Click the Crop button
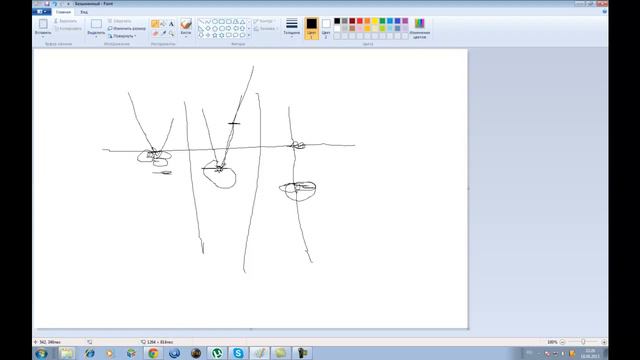The height and width of the screenshot is (360, 640). pos(120,21)
